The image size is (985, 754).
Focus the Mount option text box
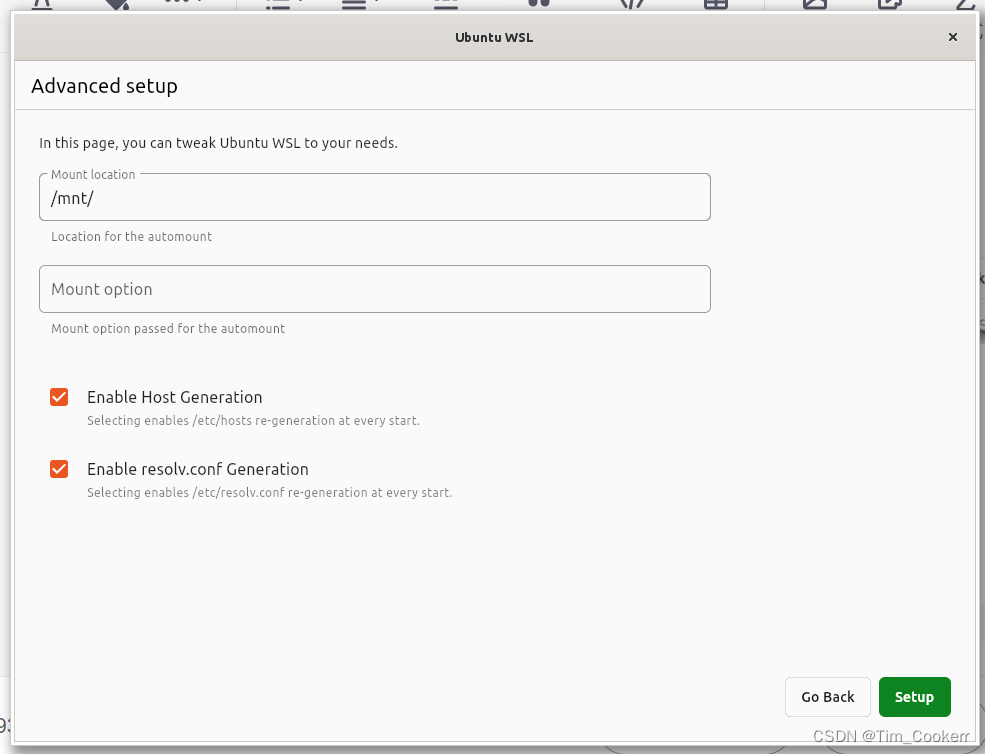point(374,289)
